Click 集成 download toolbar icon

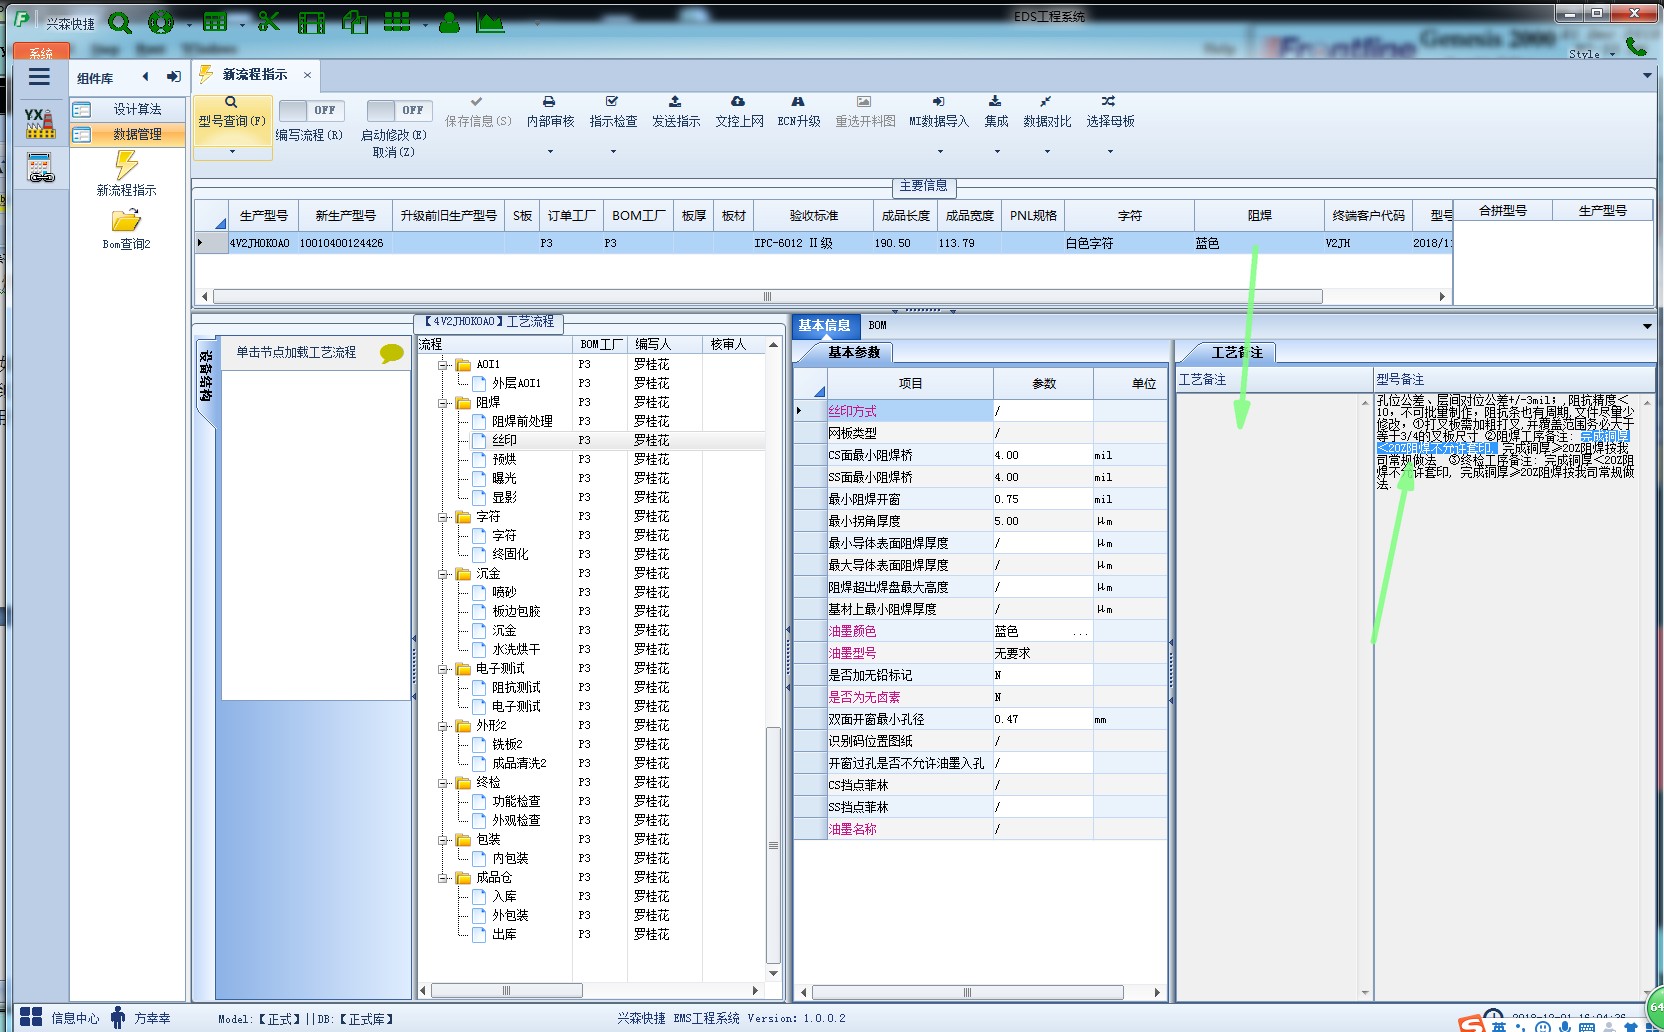(995, 102)
